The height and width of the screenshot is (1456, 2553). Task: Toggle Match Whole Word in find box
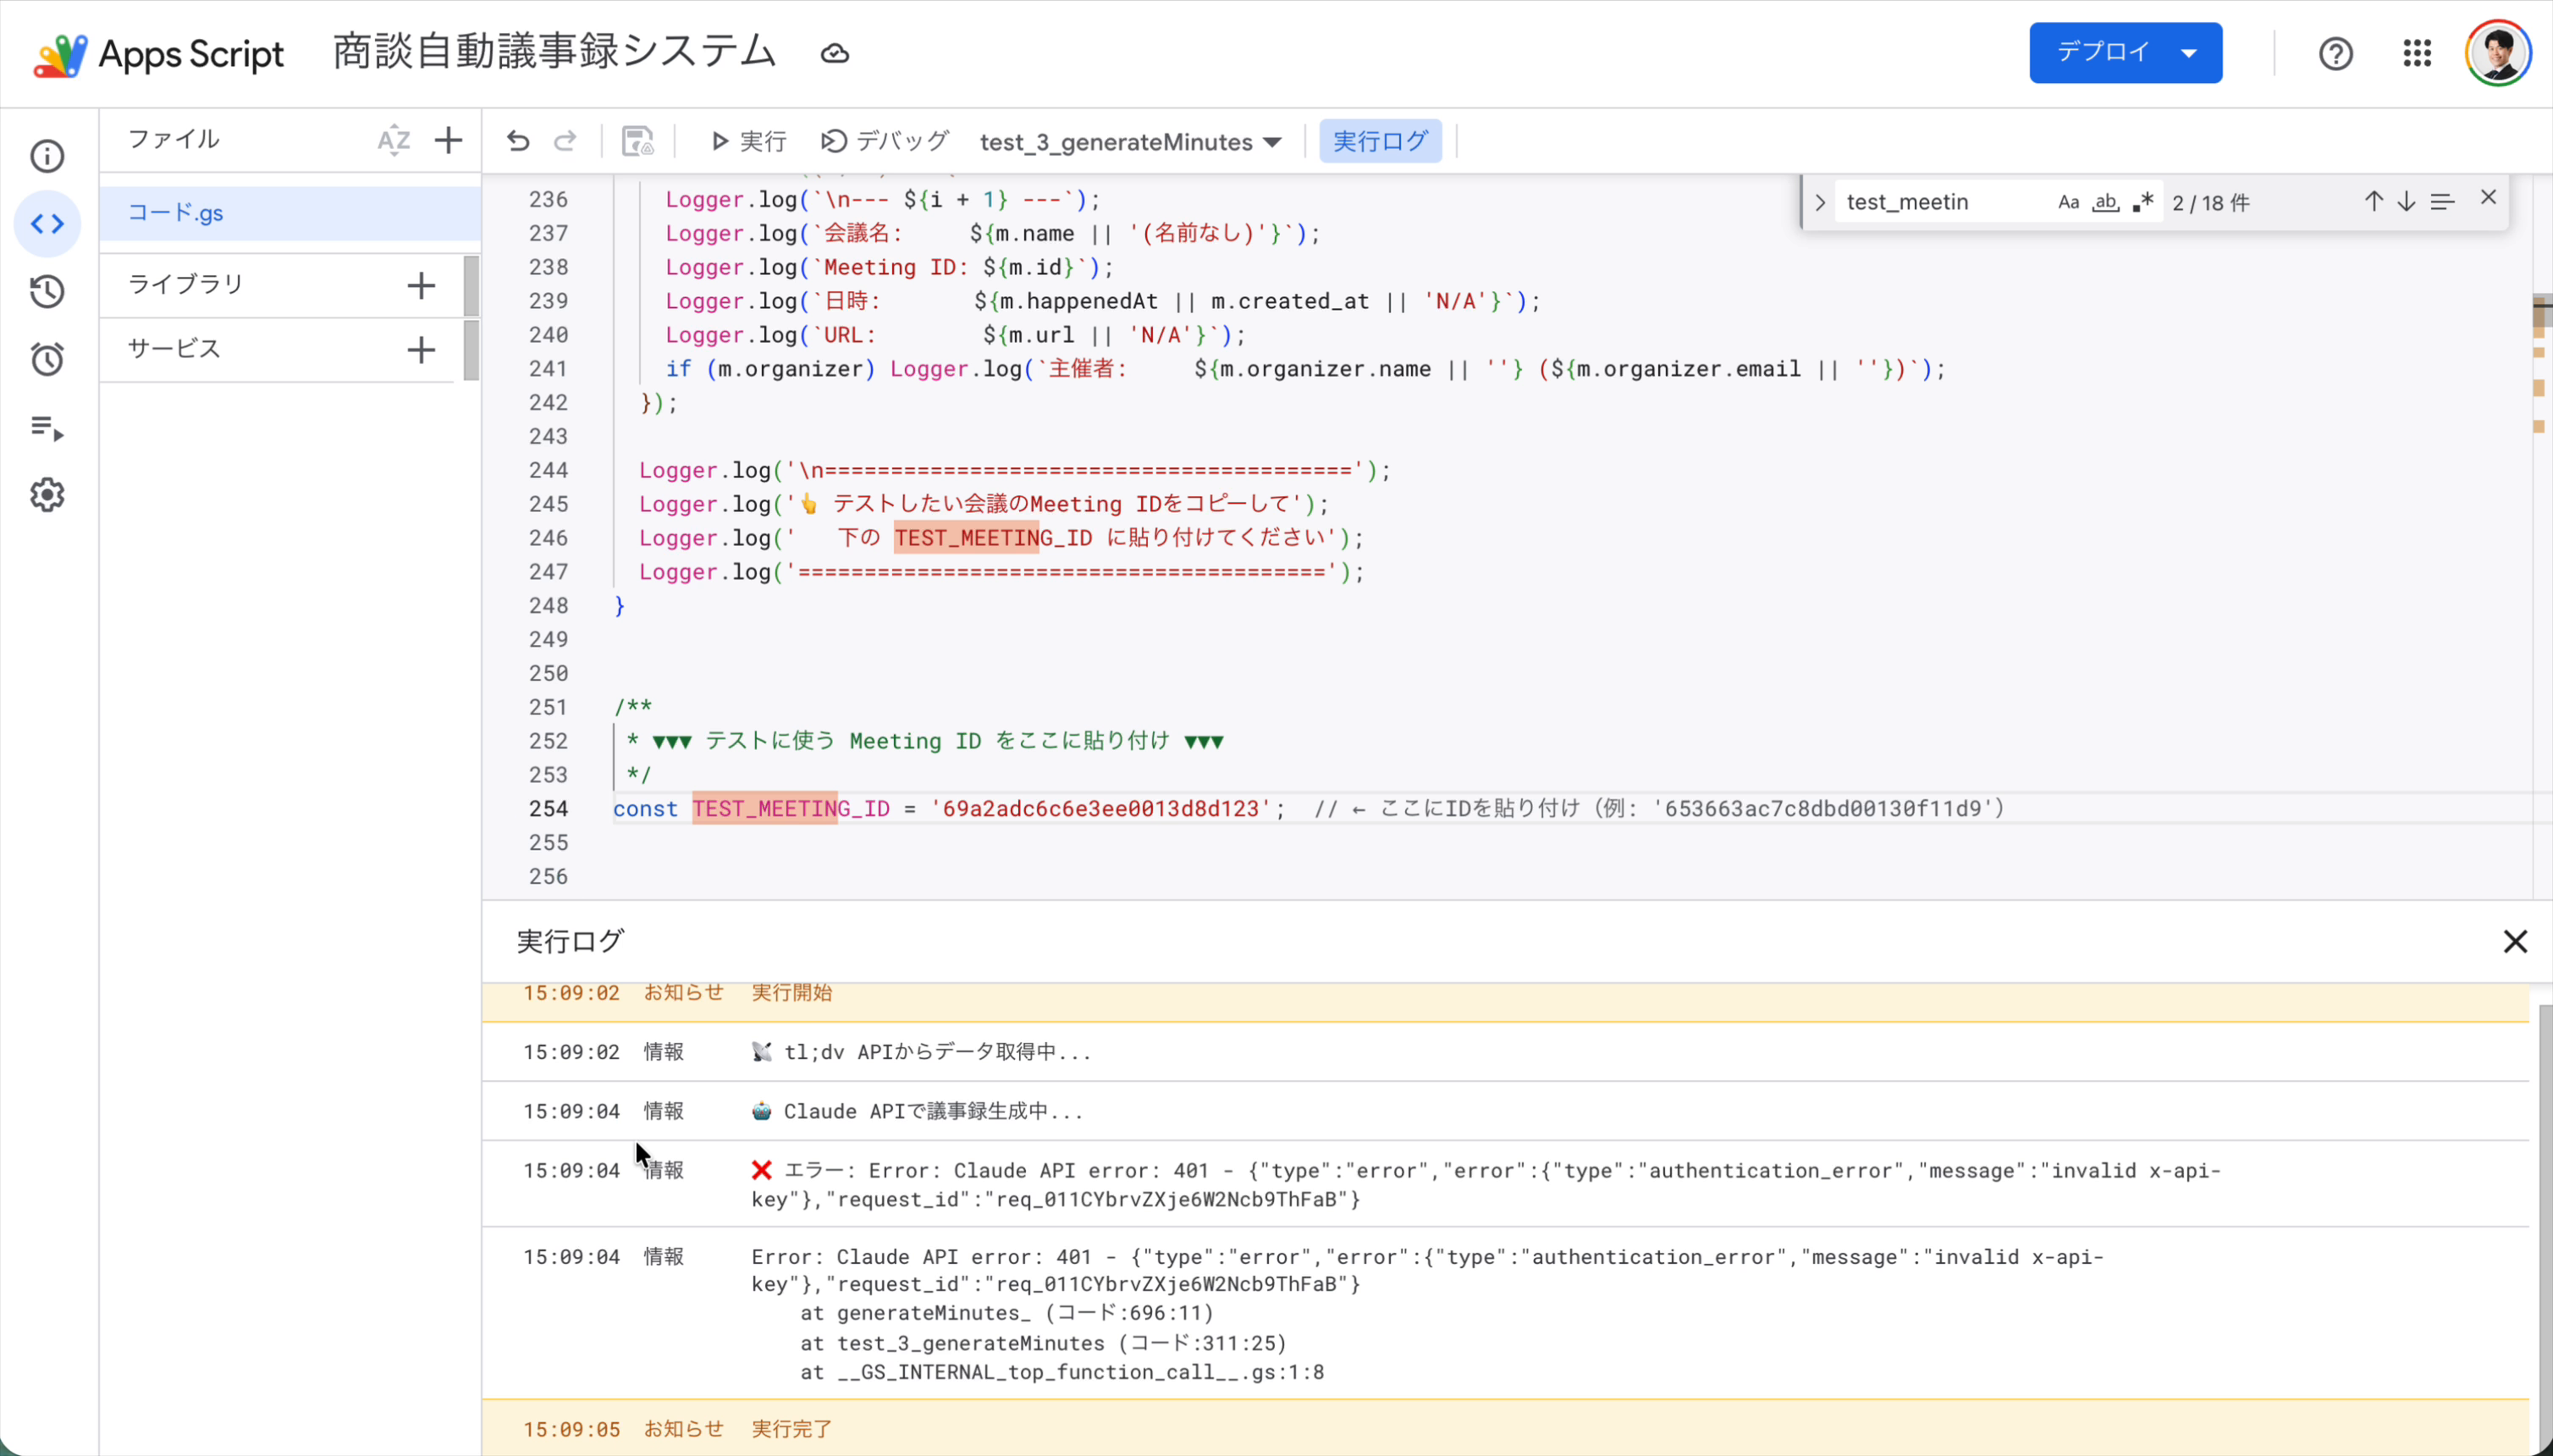coord(2105,203)
